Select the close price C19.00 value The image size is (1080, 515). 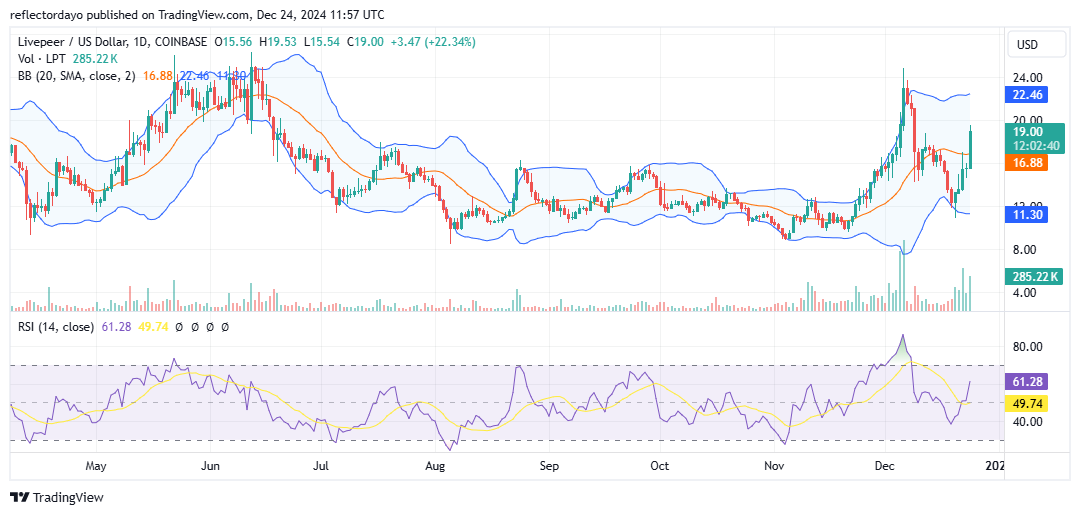coord(365,42)
